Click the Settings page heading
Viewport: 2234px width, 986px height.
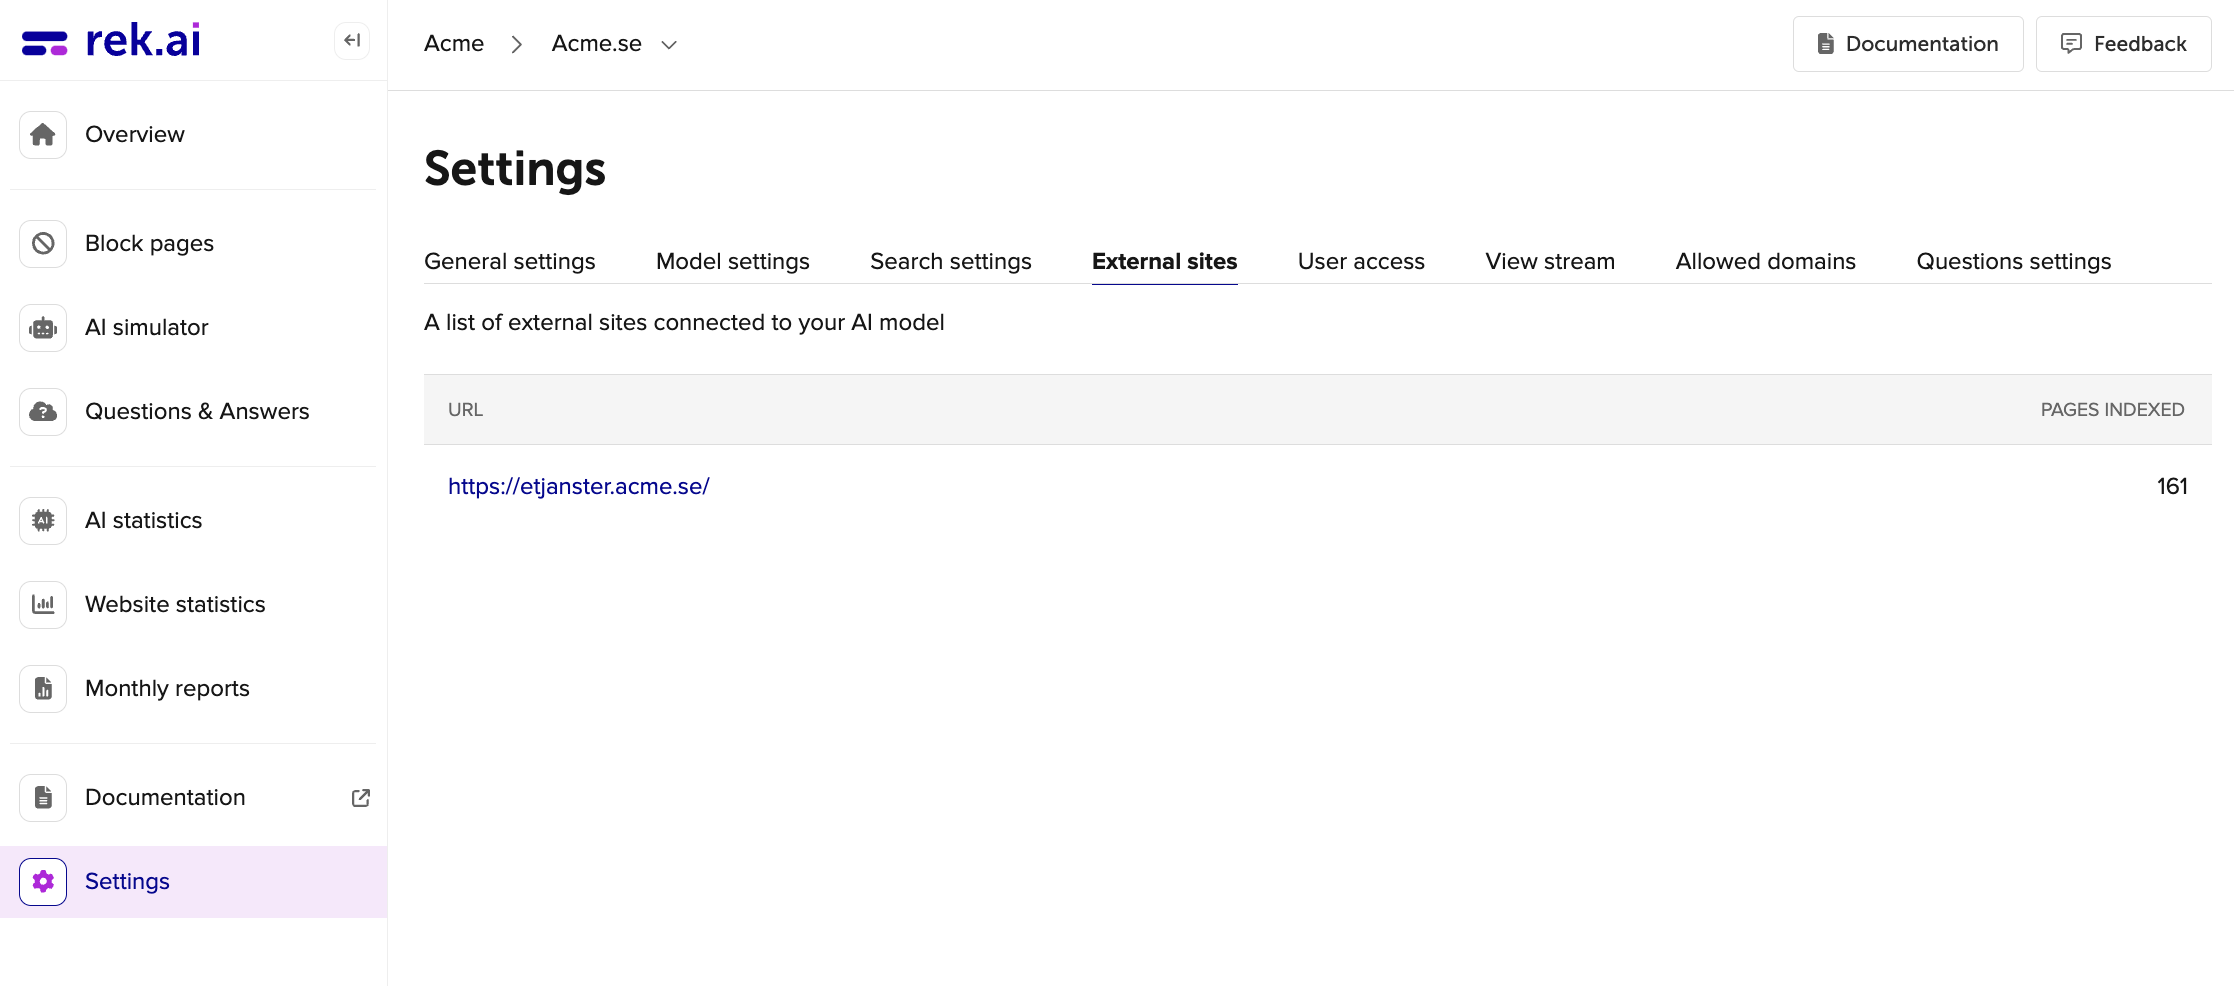tap(515, 168)
